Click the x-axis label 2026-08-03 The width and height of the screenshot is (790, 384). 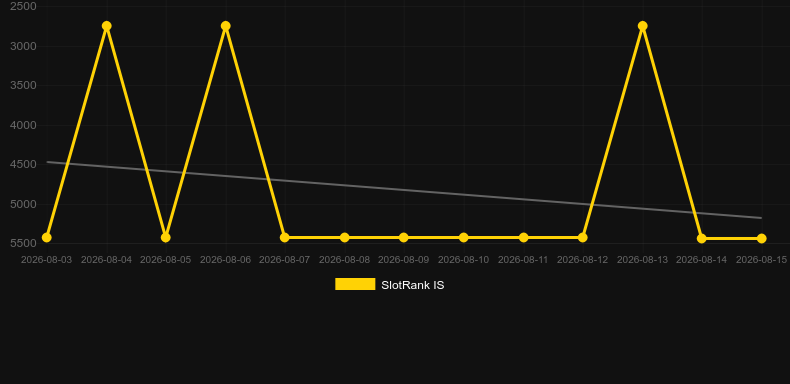46,260
